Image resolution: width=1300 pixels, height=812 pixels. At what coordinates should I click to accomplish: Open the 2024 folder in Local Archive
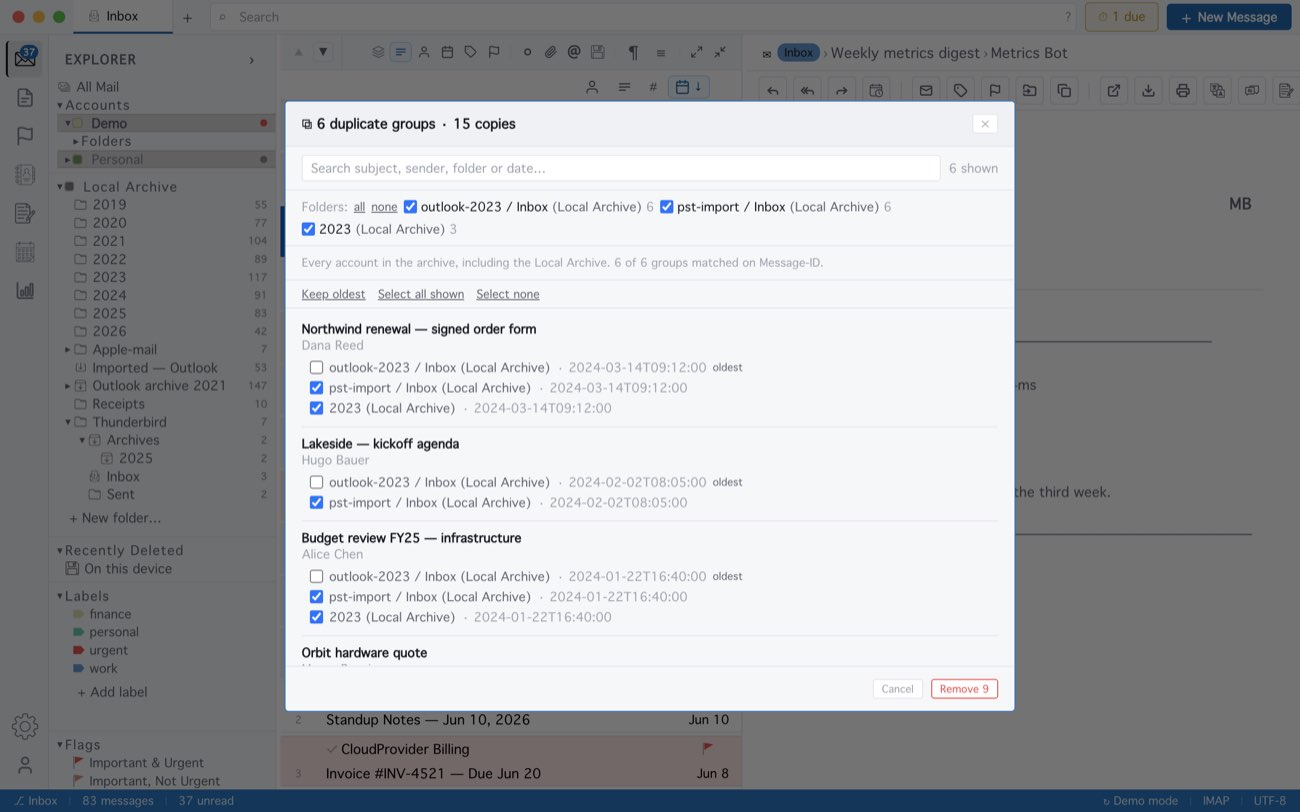(x=110, y=295)
